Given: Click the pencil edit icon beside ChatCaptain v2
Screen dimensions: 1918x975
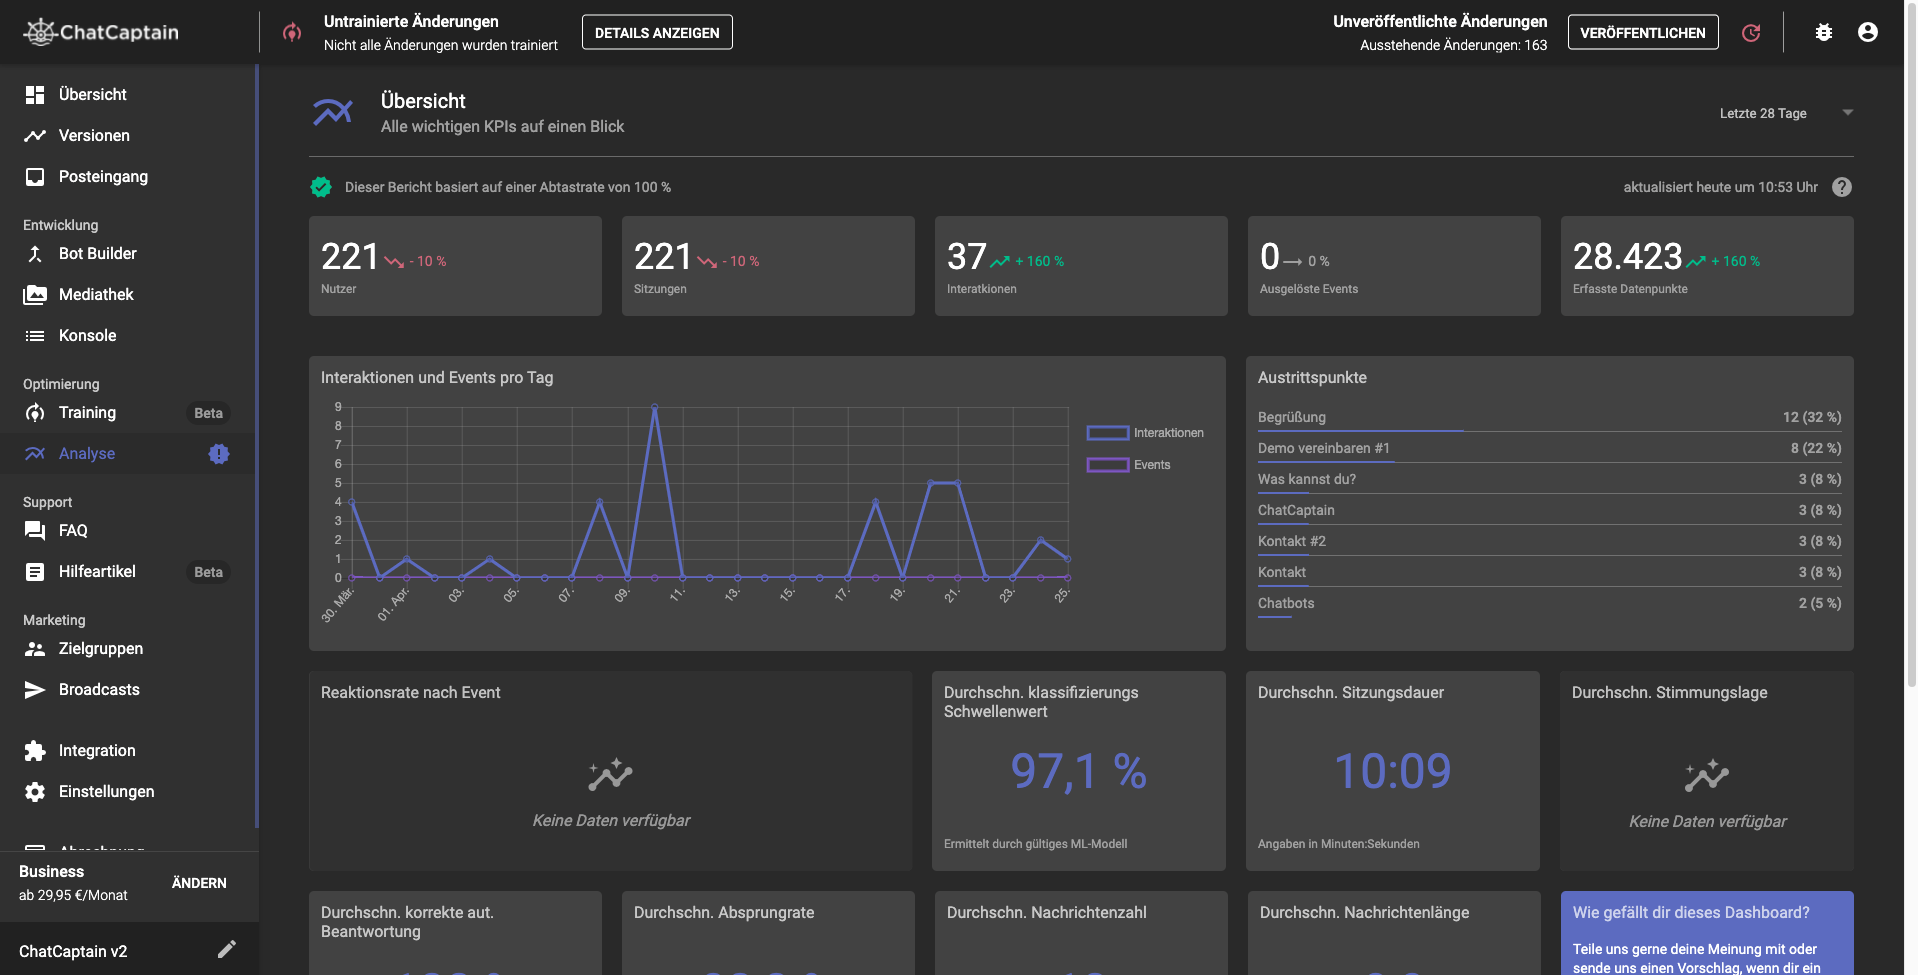Looking at the screenshot, I should pos(227,949).
